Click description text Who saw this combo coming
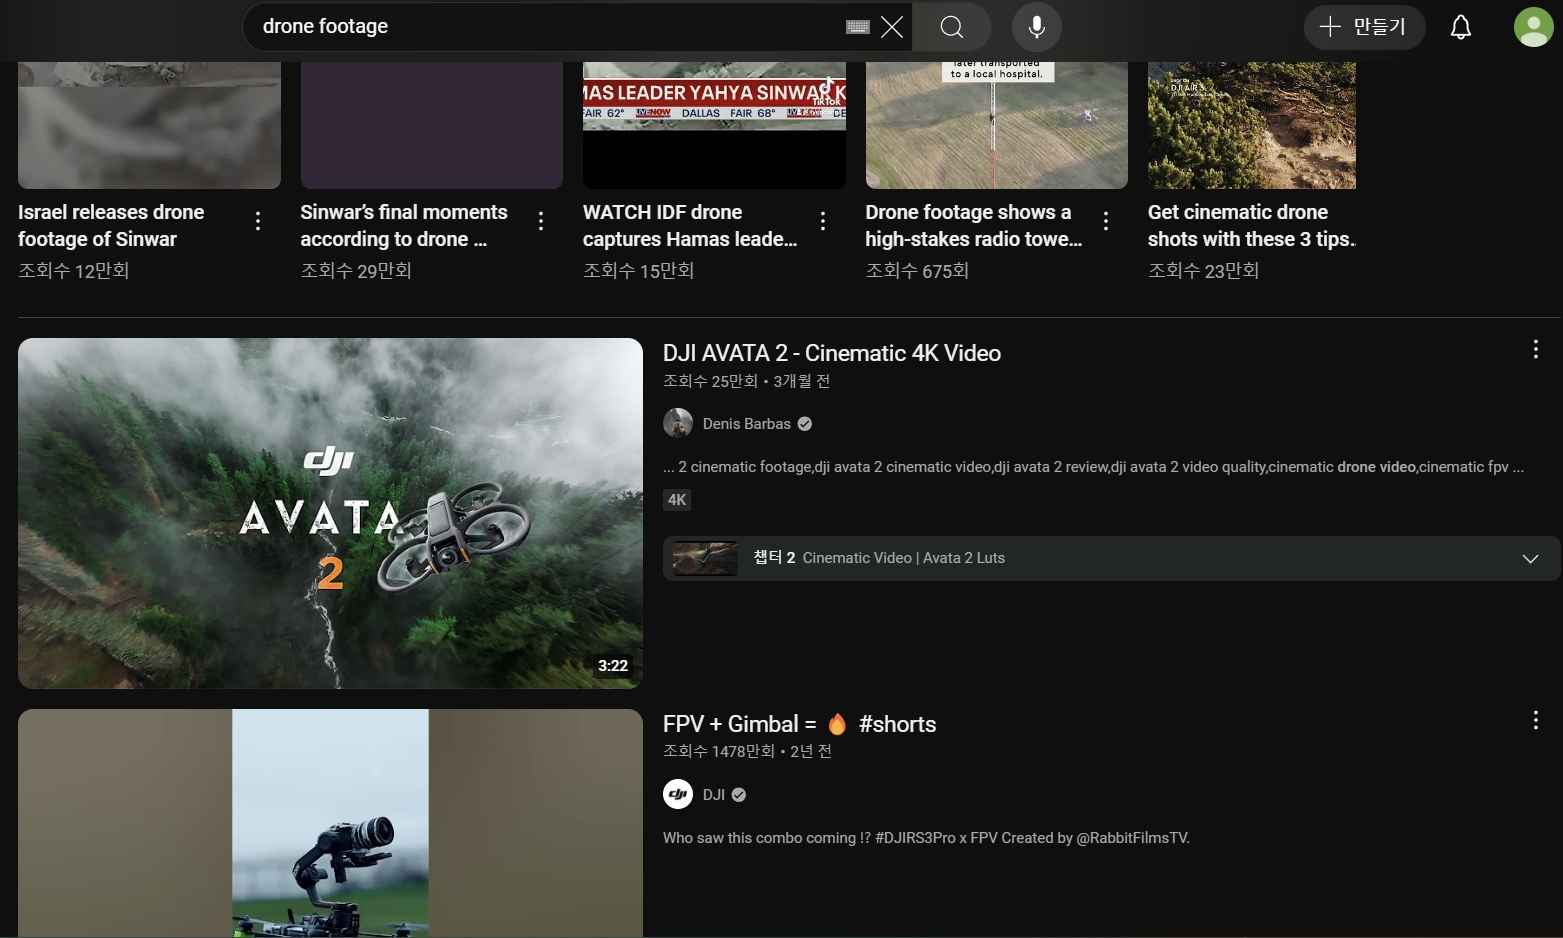 tap(926, 838)
